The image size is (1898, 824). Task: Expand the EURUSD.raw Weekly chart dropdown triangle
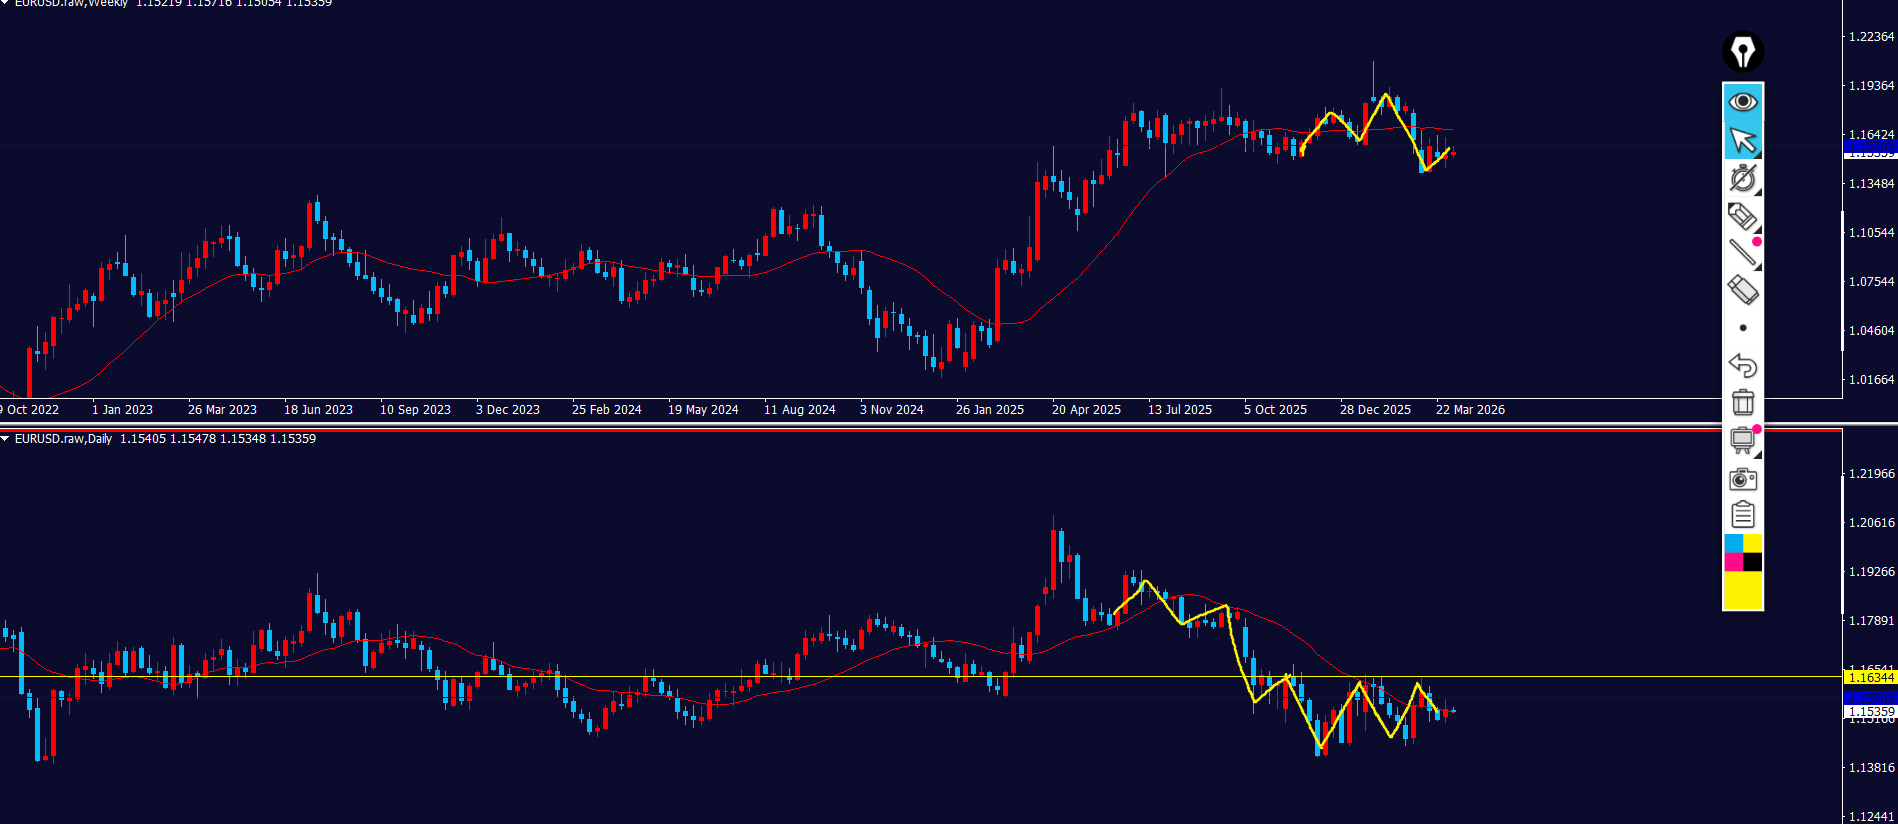tap(5, 3)
